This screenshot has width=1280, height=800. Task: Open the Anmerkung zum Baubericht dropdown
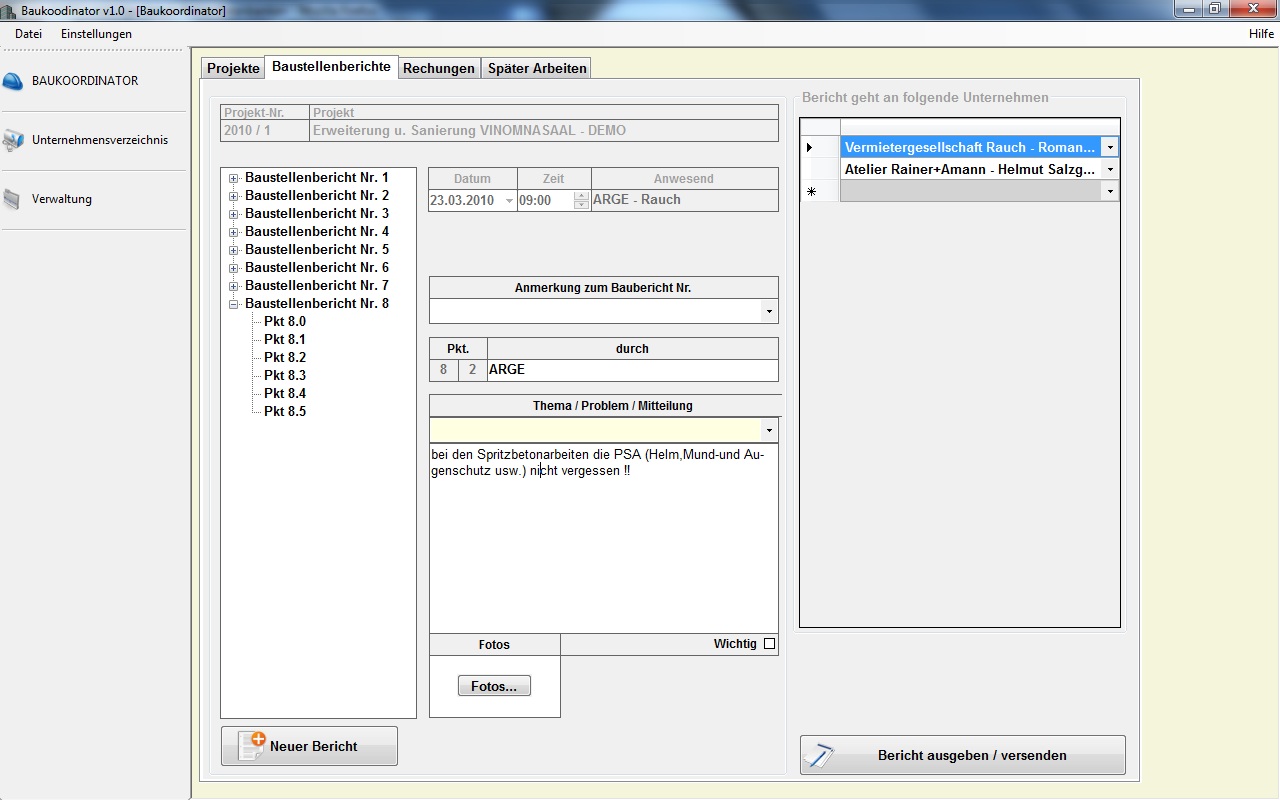click(768, 312)
